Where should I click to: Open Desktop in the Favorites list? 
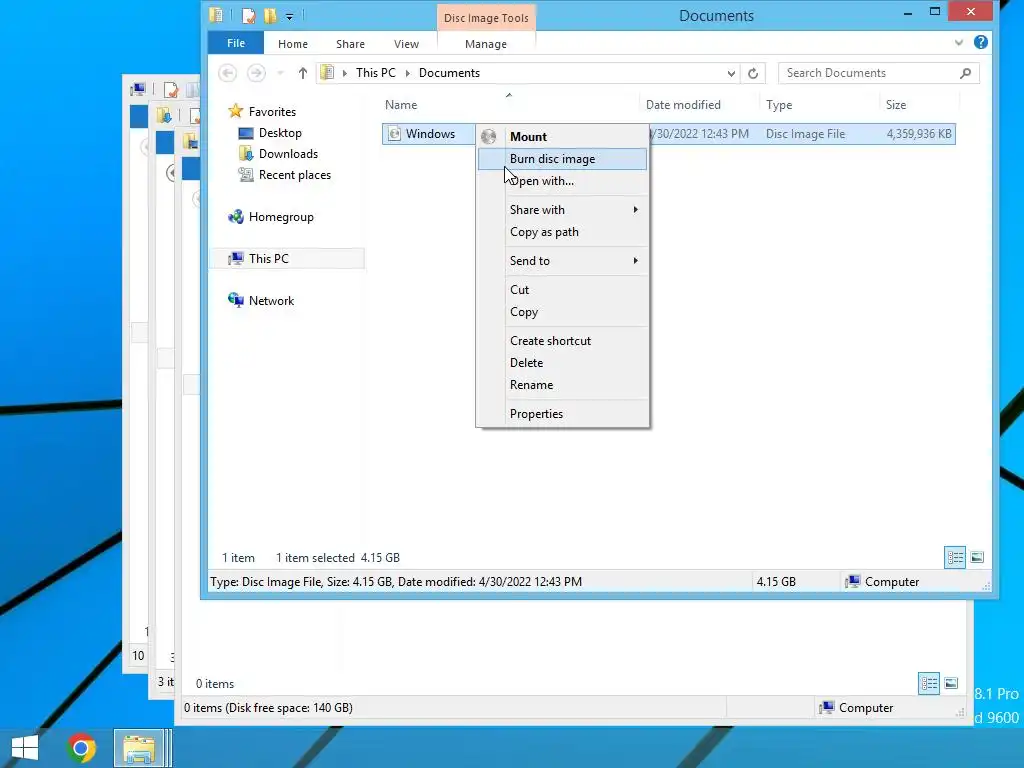click(x=280, y=133)
